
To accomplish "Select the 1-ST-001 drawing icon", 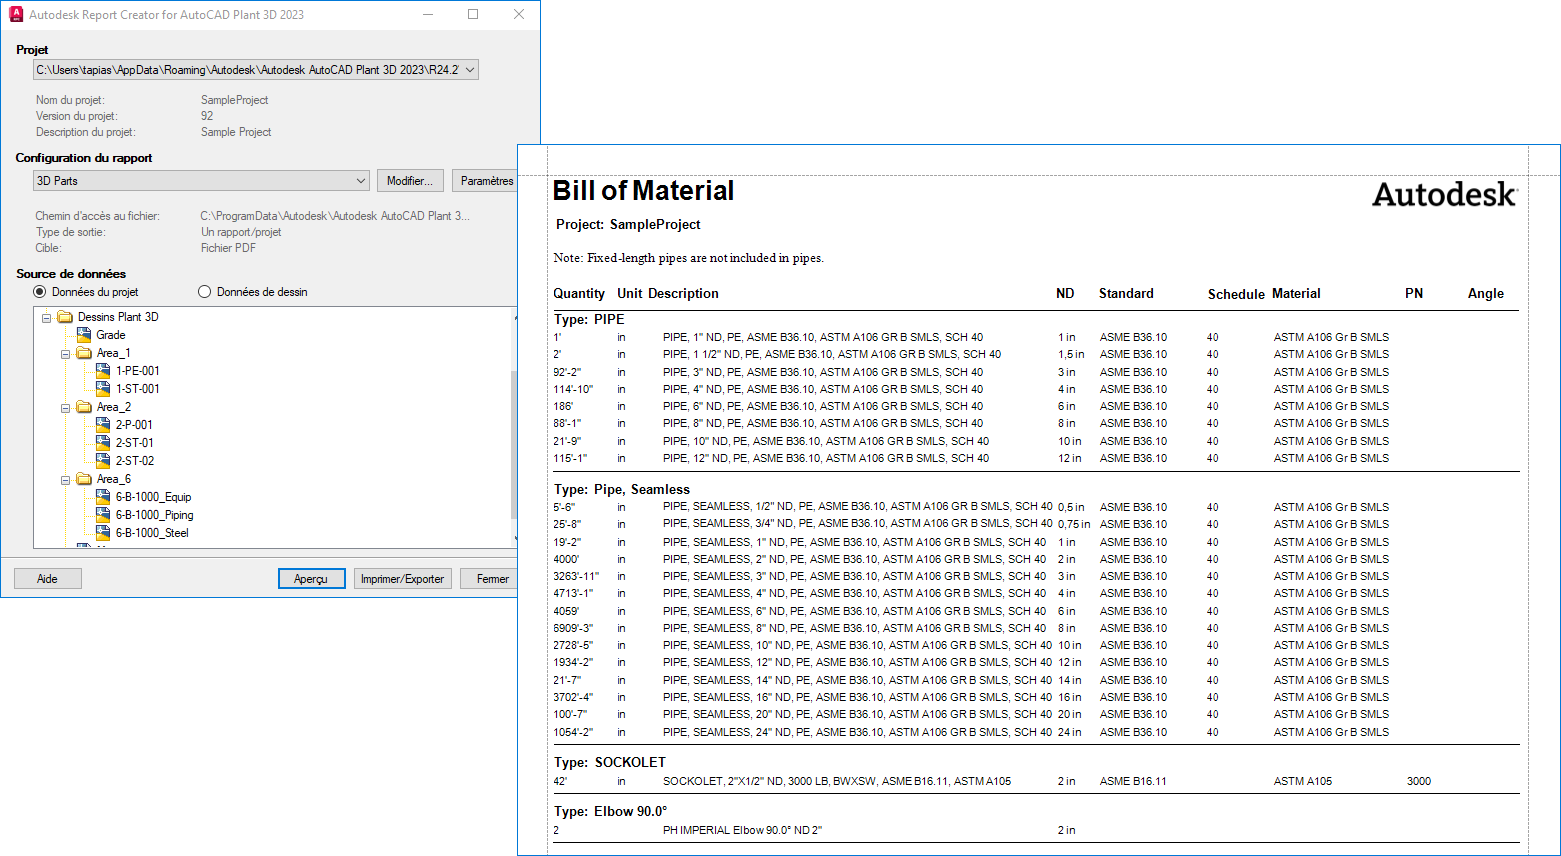I will coord(103,389).
